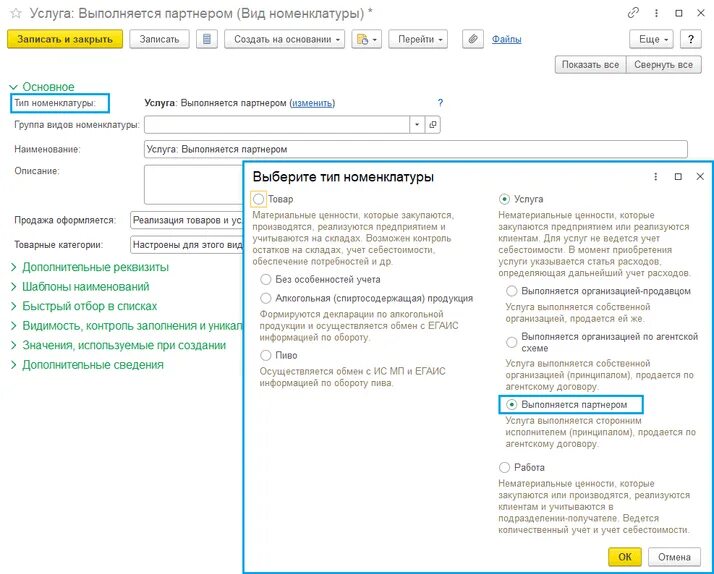714x574 pixels.
Task: Click Товарные категории field
Action: click(x=187, y=244)
